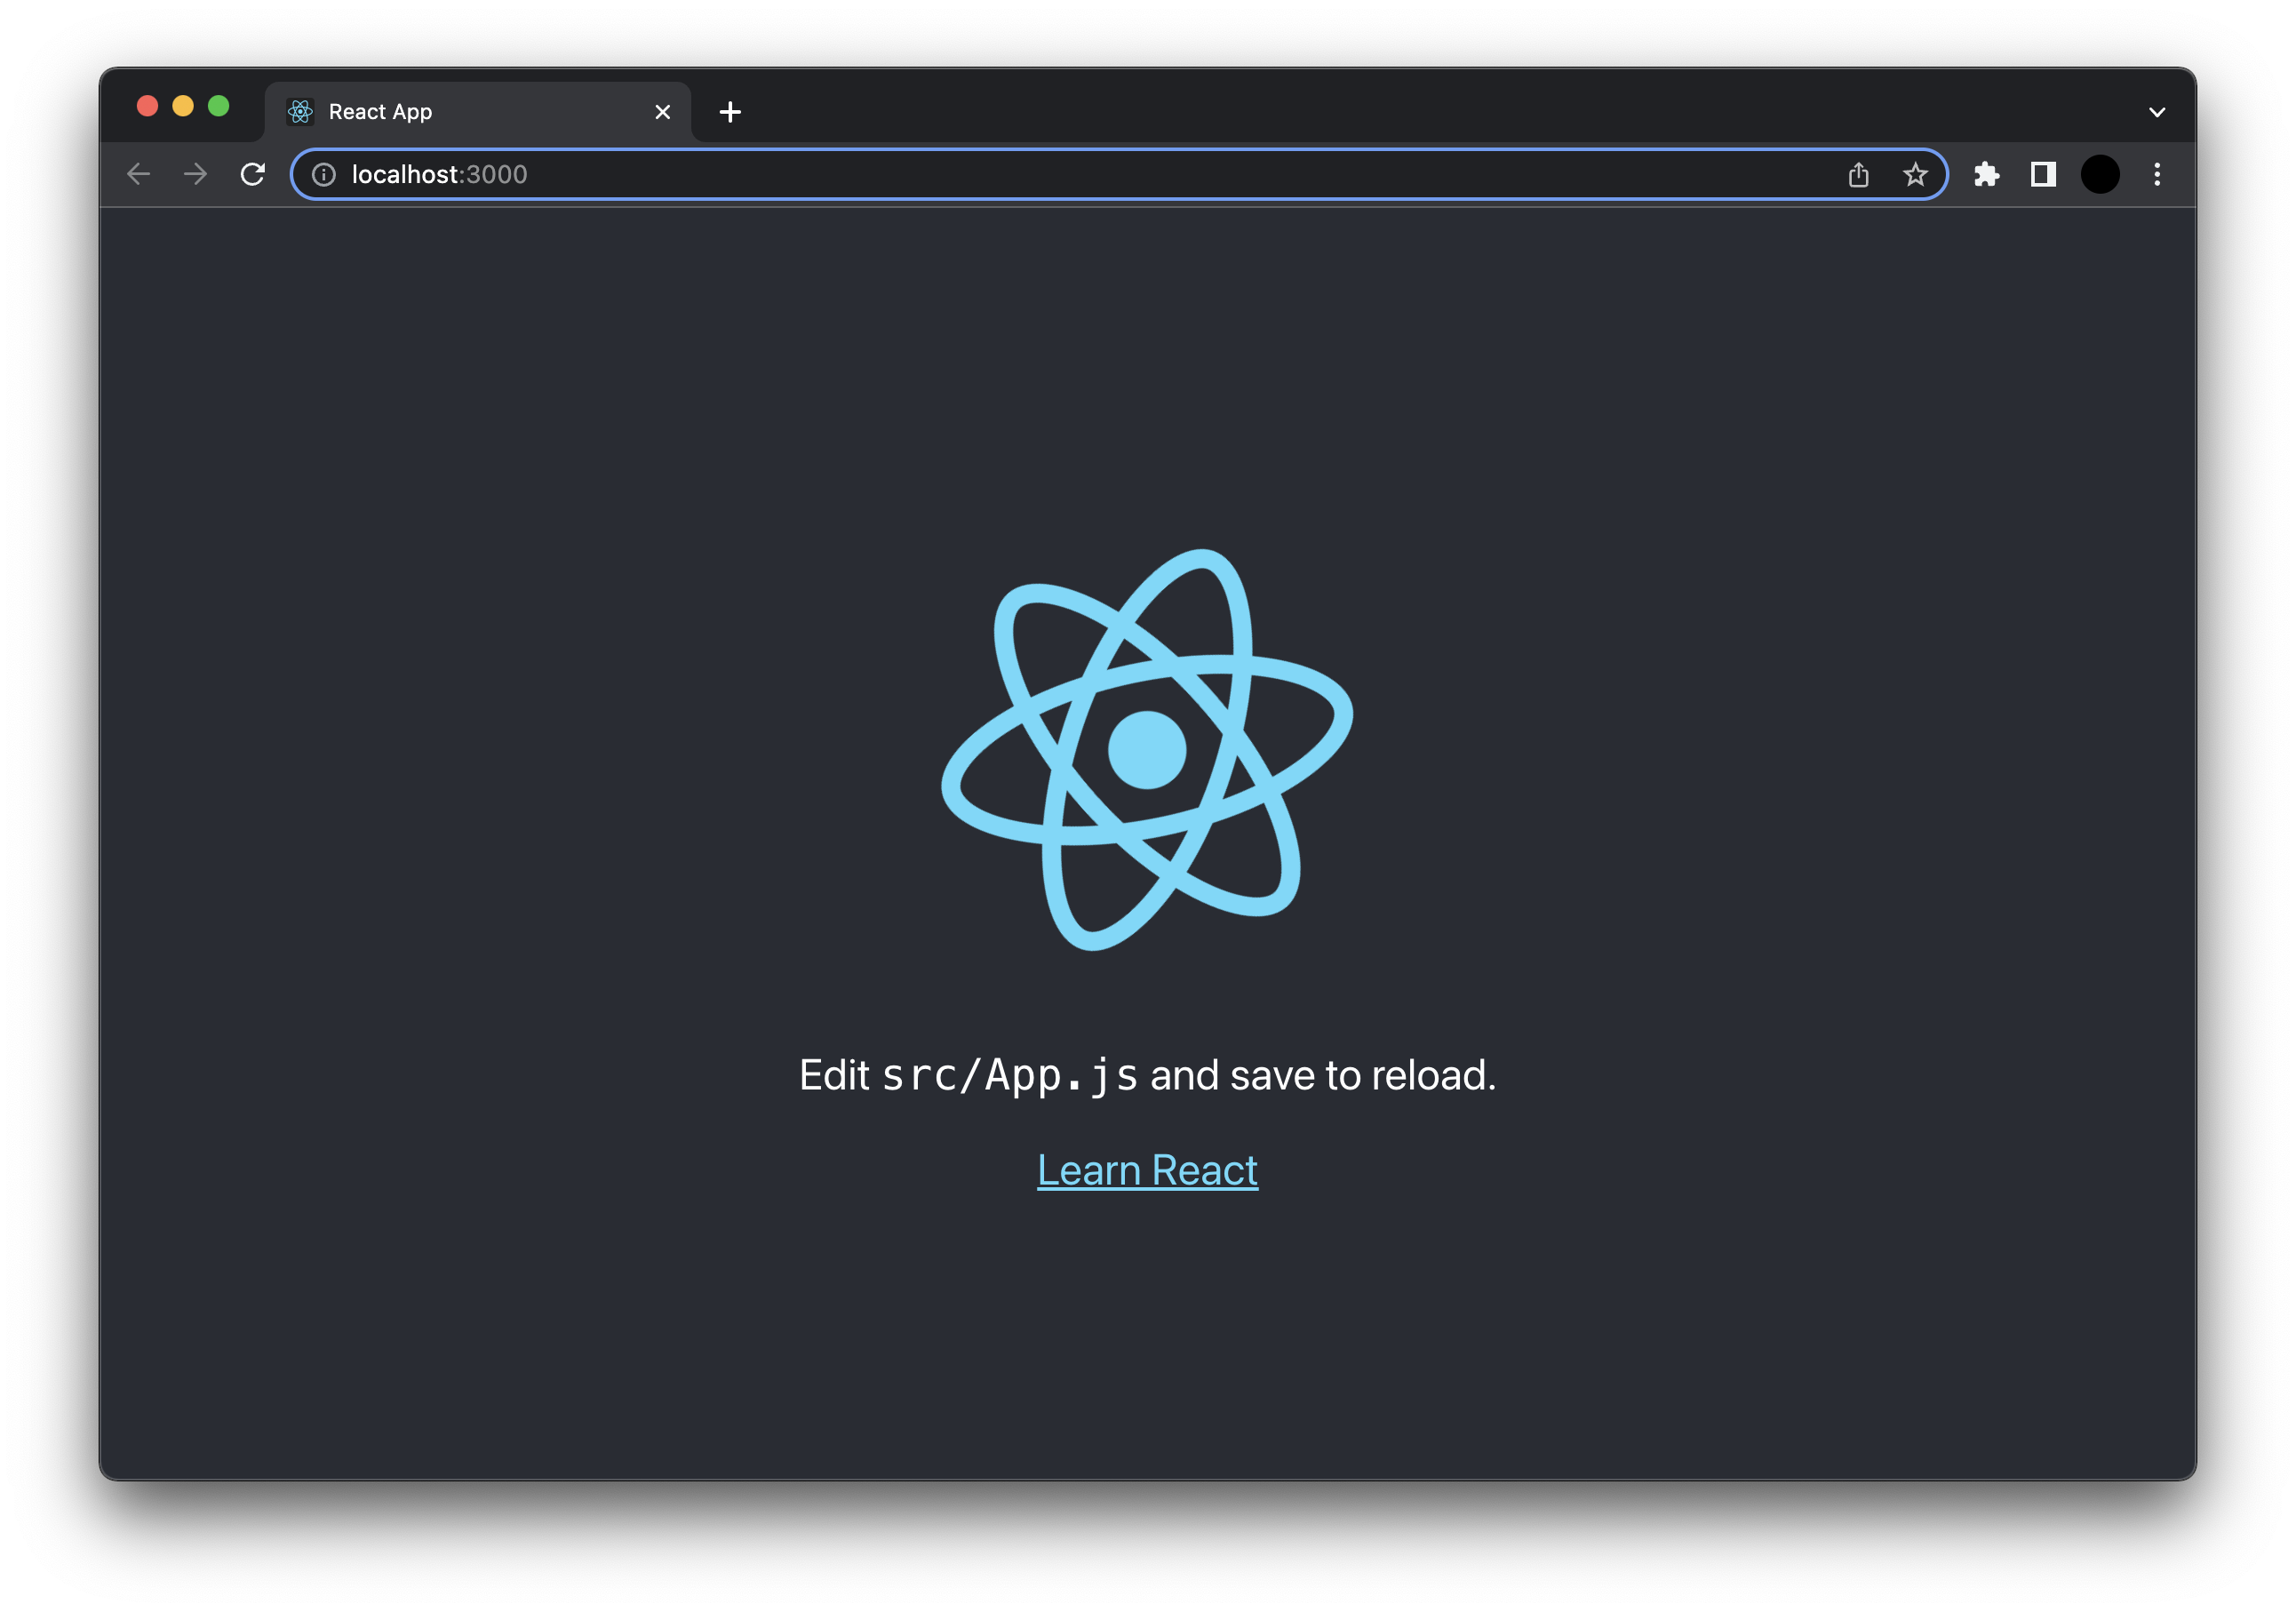Open Chrome's three-dot menu
Screen dimensions: 2296x1612
click(2157, 174)
